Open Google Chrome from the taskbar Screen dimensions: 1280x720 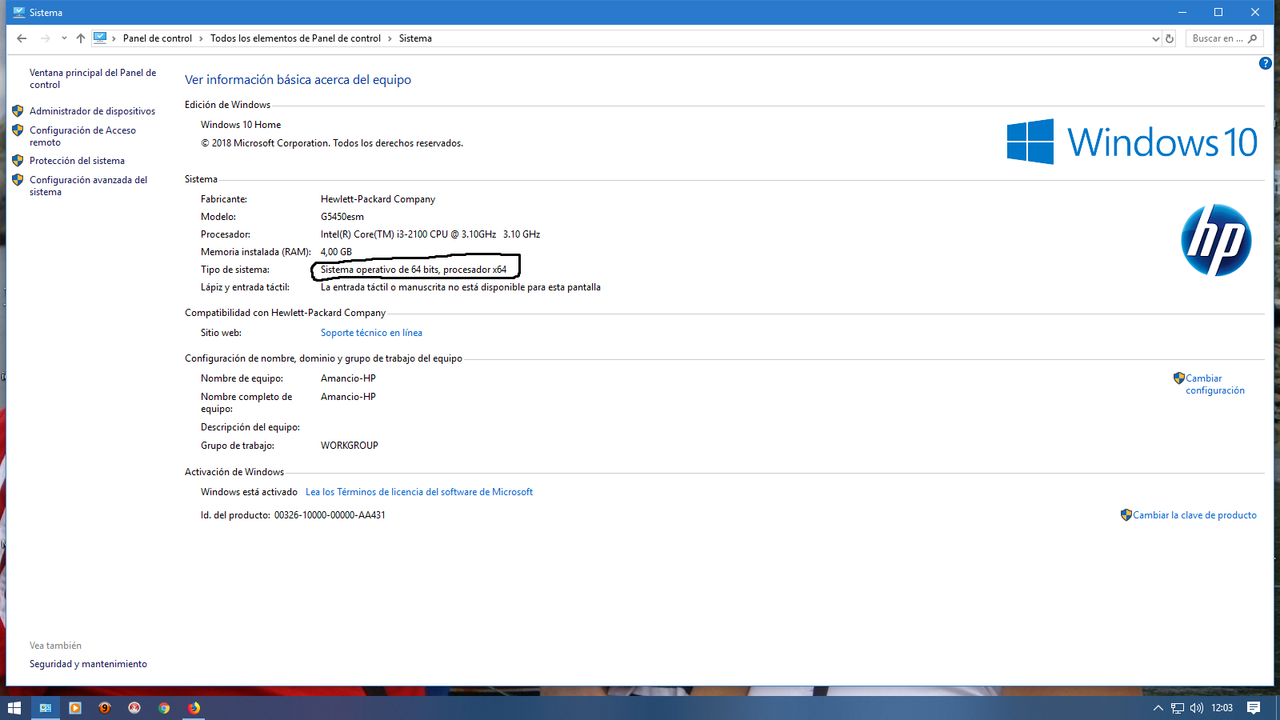[164, 708]
